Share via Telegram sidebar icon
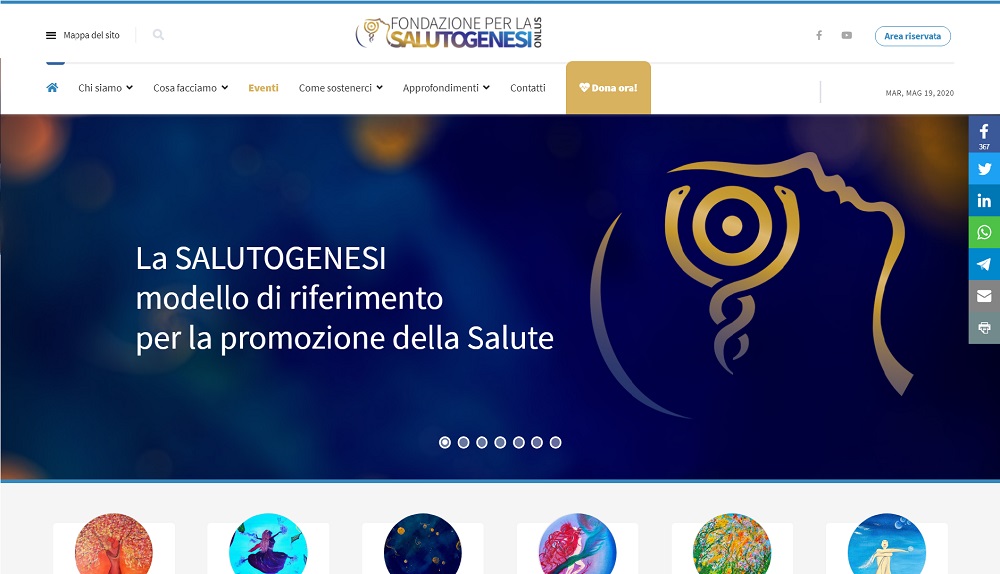This screenshot has width=1000, height=574. pyautogui.click(x=984, y=264)
